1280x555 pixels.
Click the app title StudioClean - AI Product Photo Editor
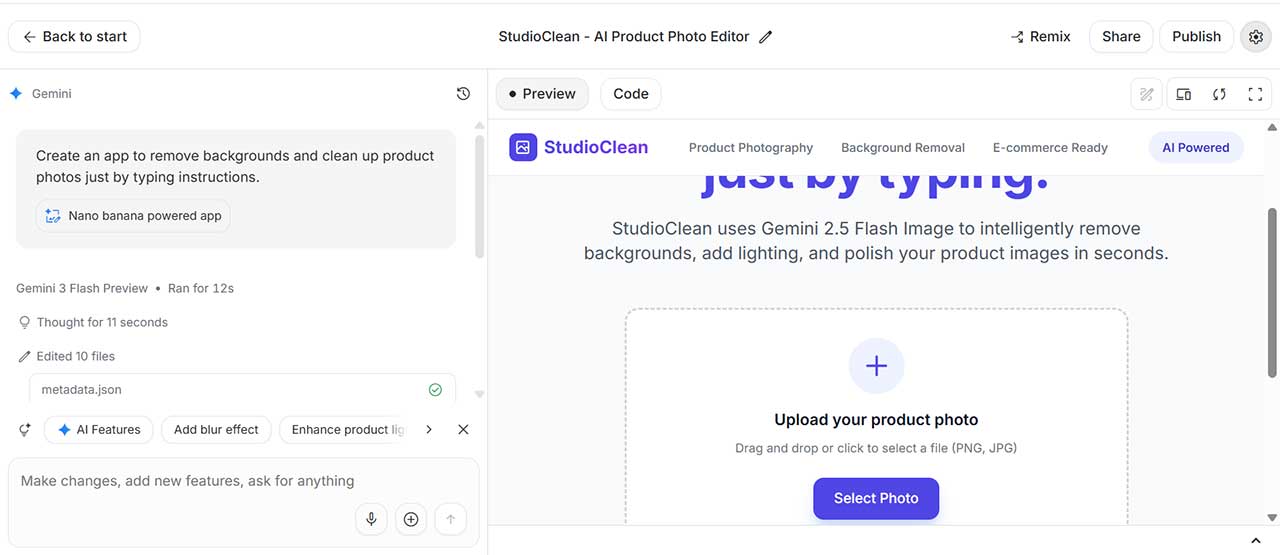(624, 37)
